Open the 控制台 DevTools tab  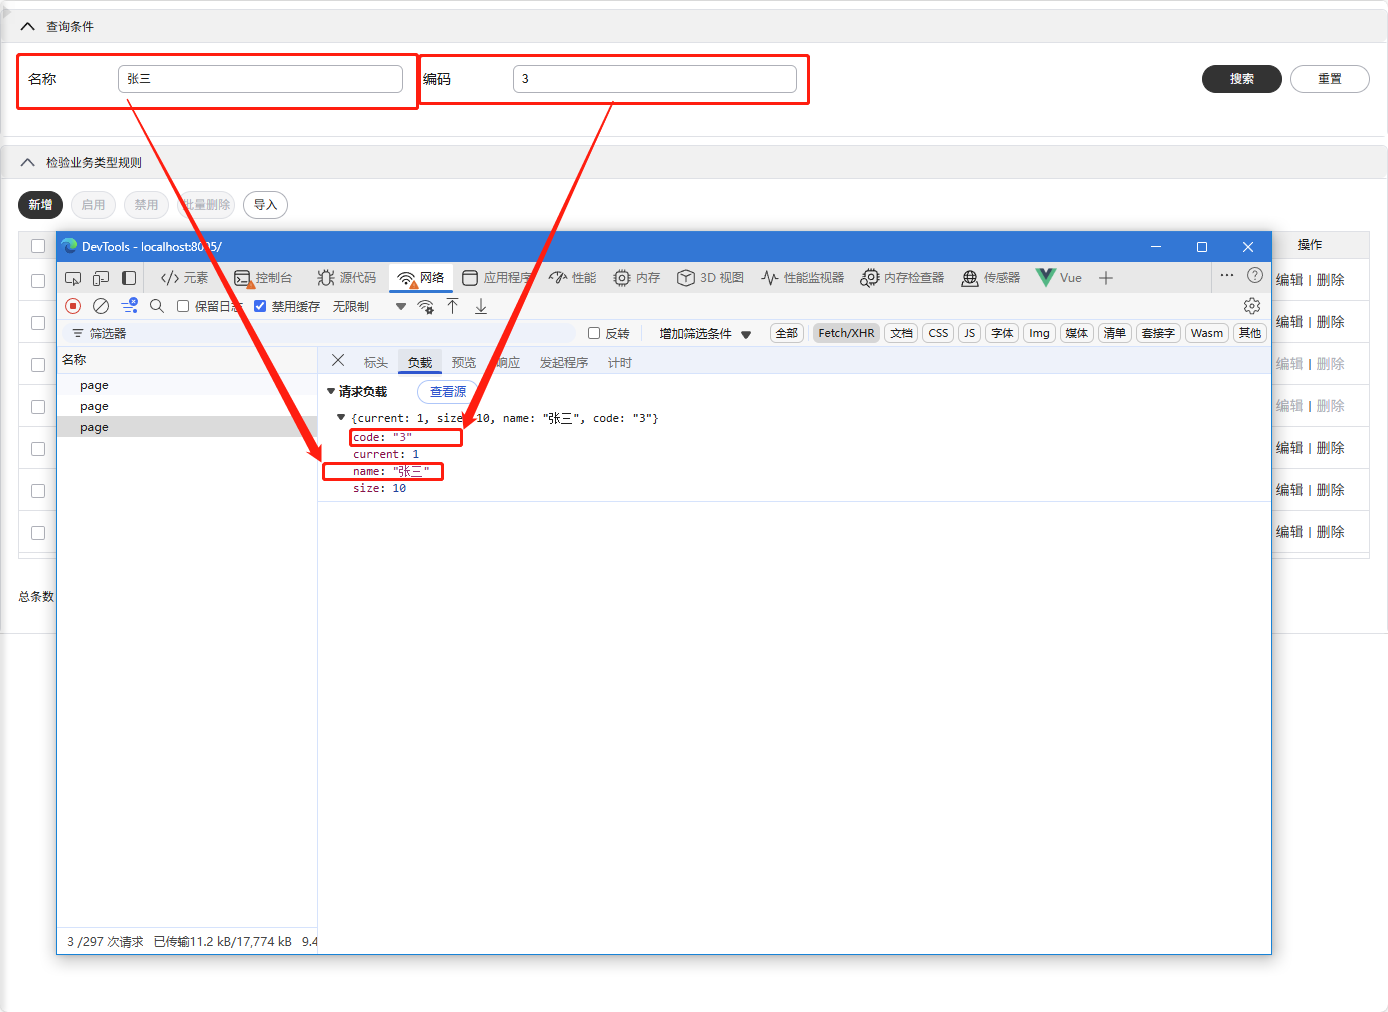263,278
